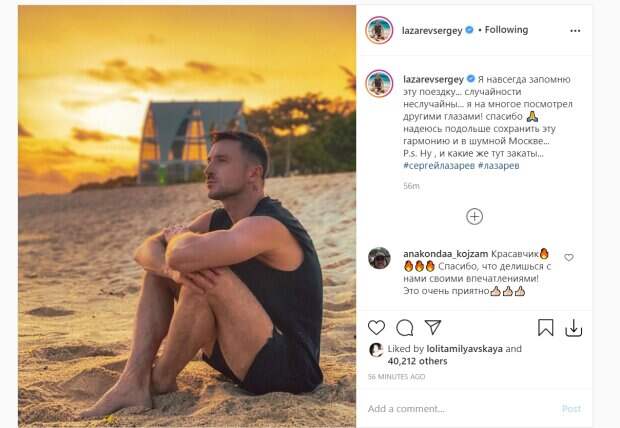This screenshot has height=428, width=620.
Task: Focus the Add a comment field
Action: [x=450, y=408]
